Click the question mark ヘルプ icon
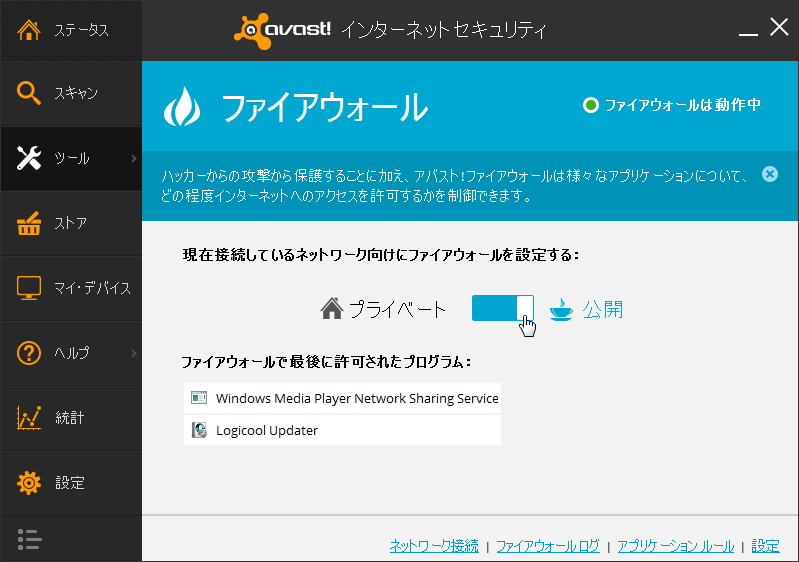Screen dimensions: 799x562 29,353
